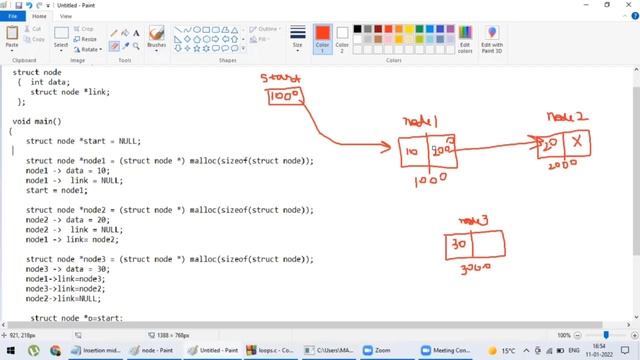
Task: Click the Redo arrow in title bar
Action: (x=39, y=5)
